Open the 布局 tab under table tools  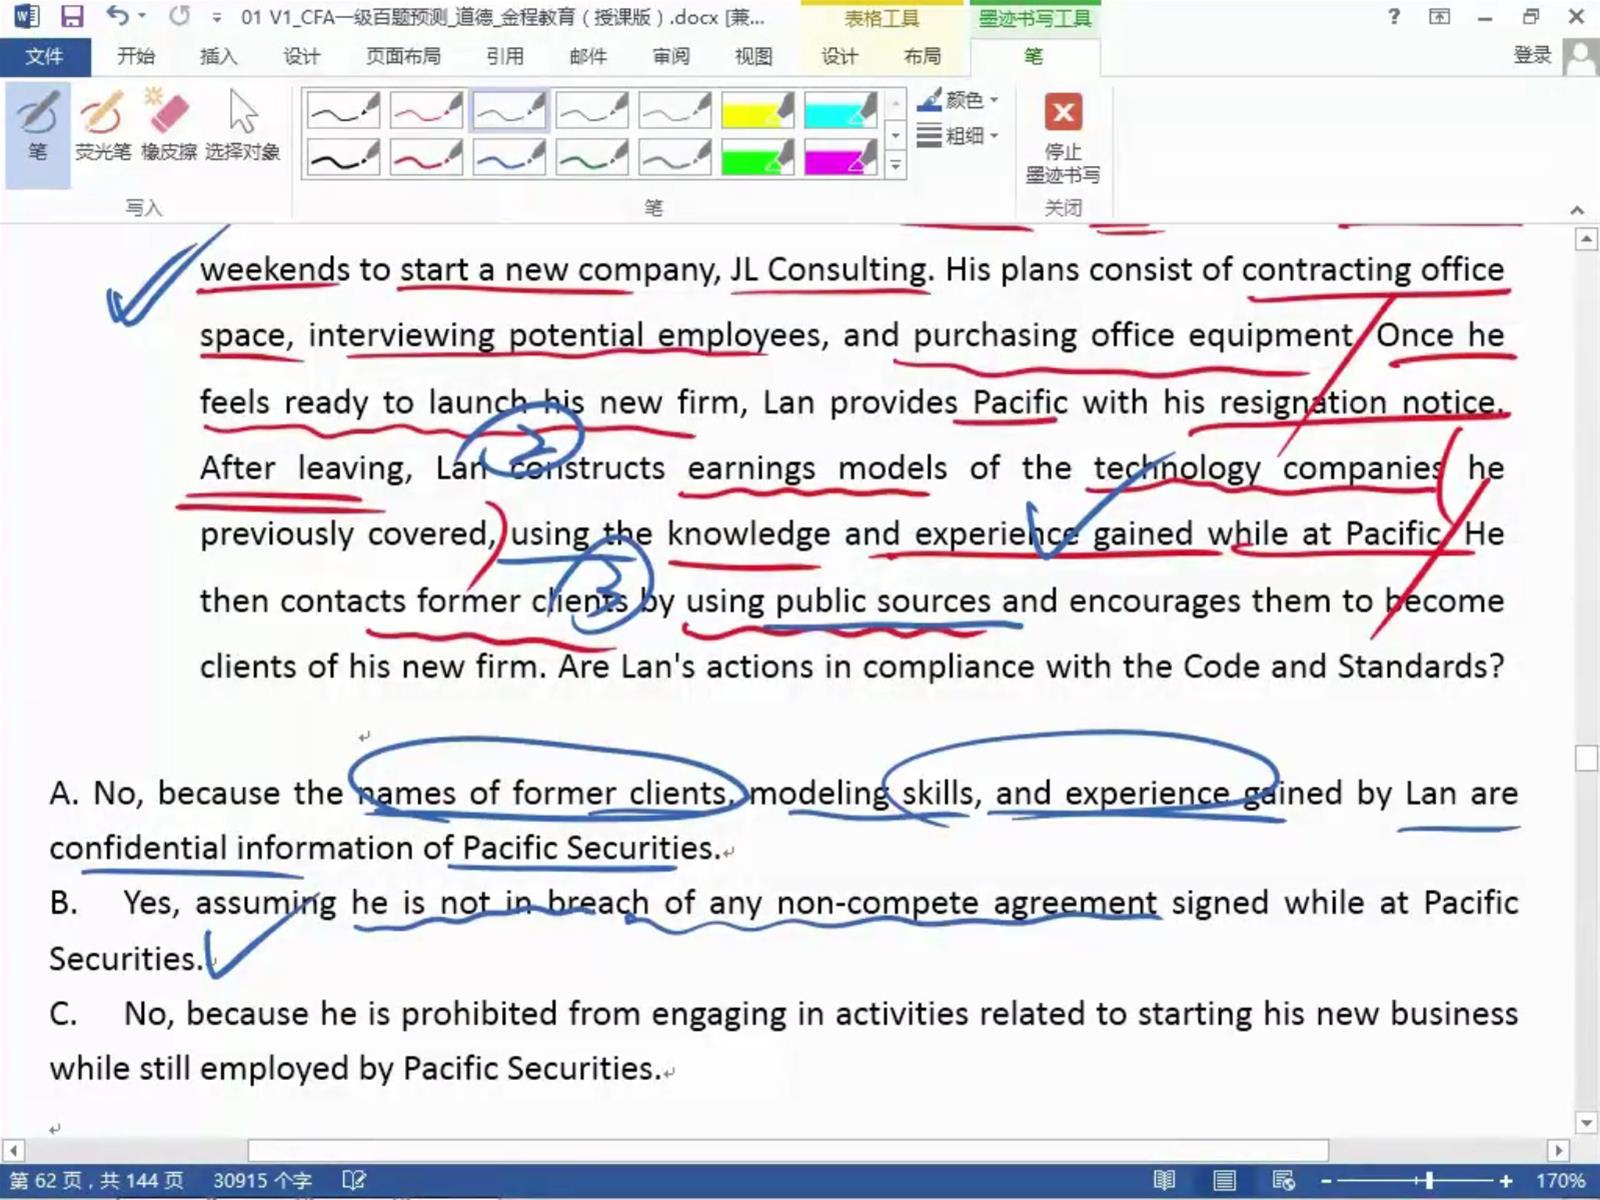(922, 57)
